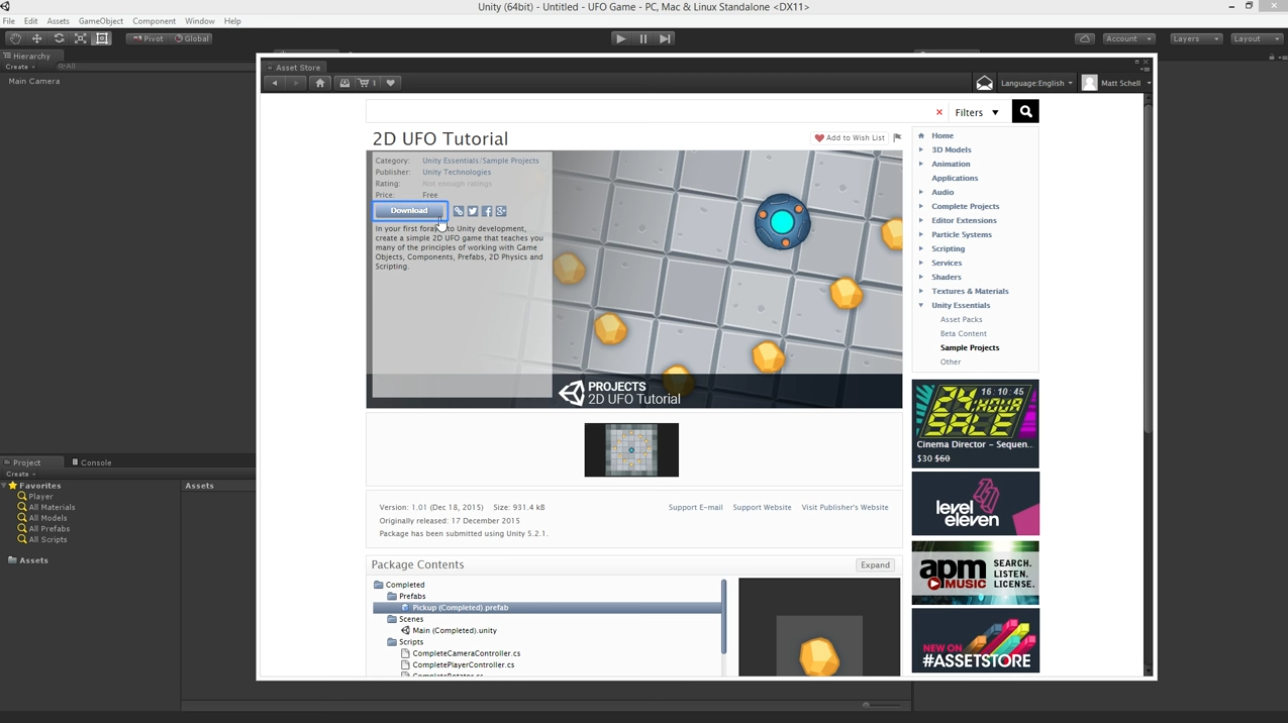
Task: Open the GameObject menu
Action: [101, 21]
